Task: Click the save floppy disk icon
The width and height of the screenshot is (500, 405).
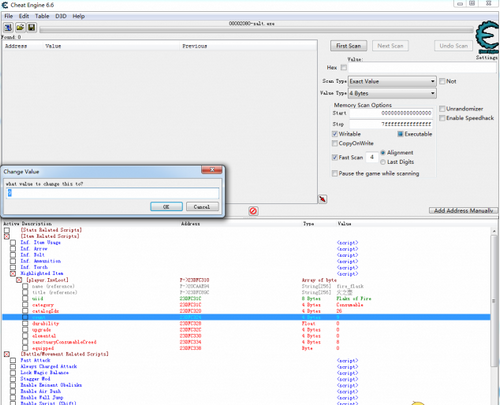Action: click(32, 27)
